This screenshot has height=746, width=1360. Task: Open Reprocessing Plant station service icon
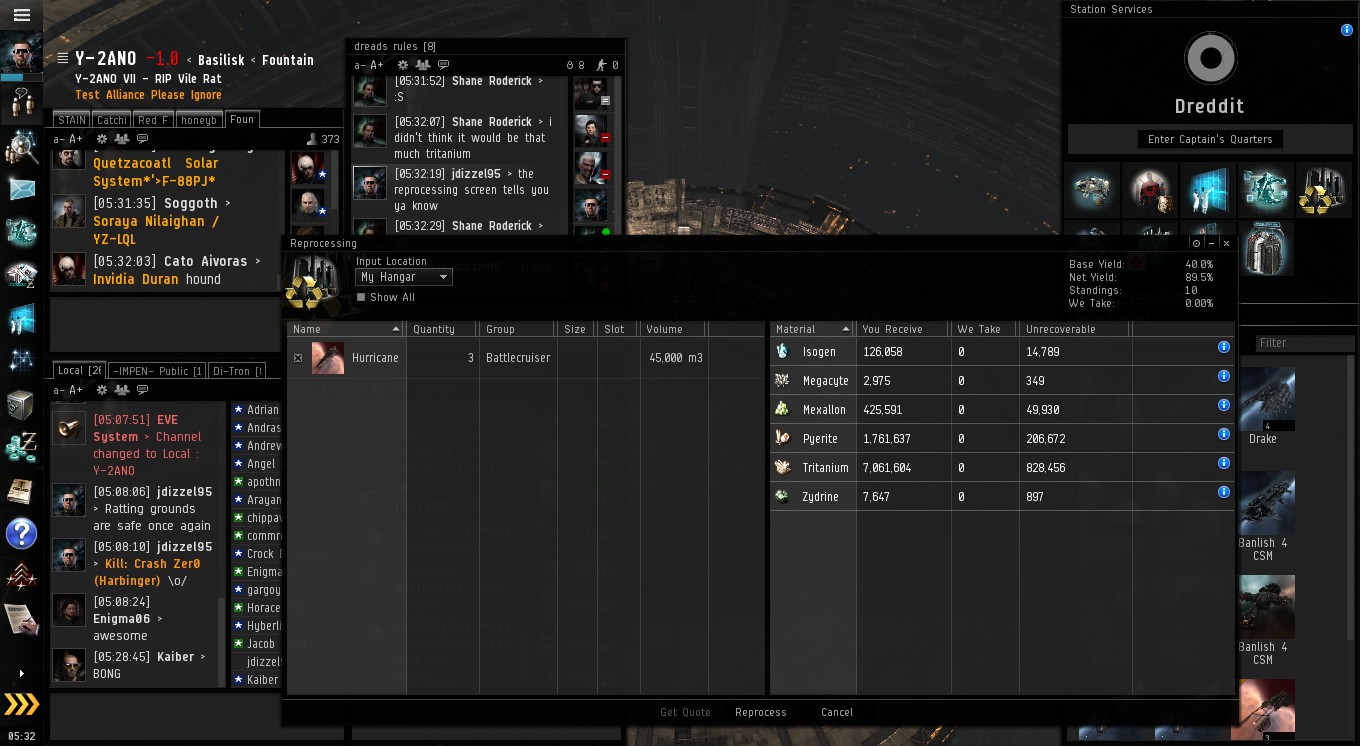pyautogui.click(x=1316, y=190)
